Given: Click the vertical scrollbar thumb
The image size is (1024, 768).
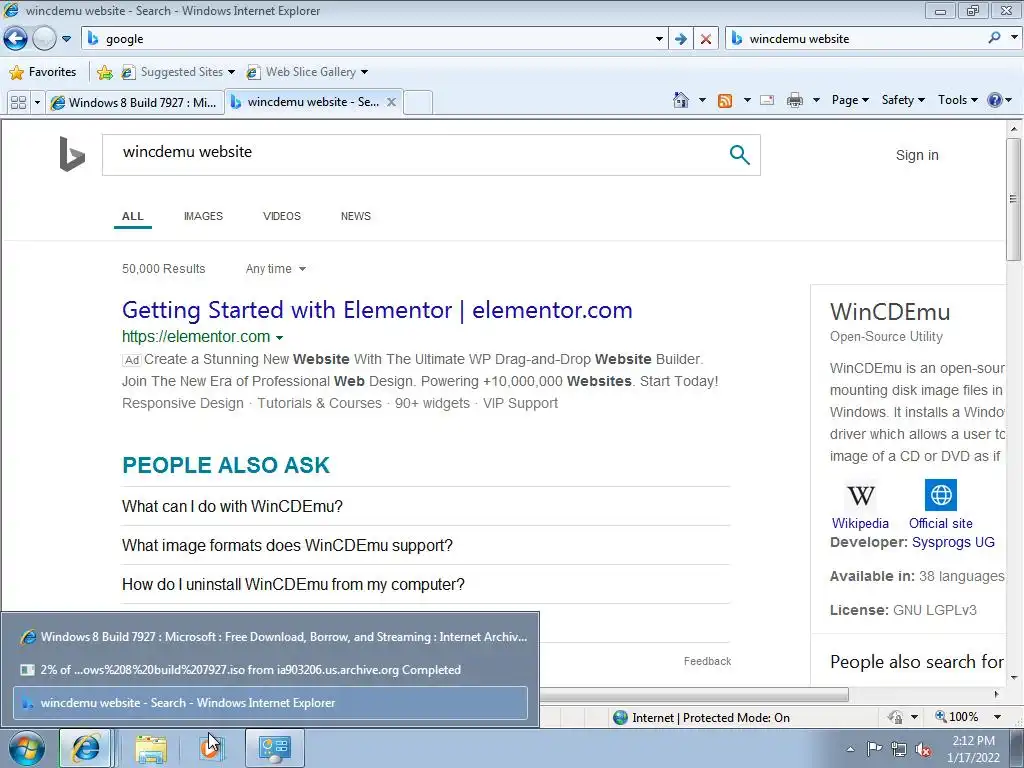Looking at the screenshot, I should pyautogui.click(x=1013, y=199).
